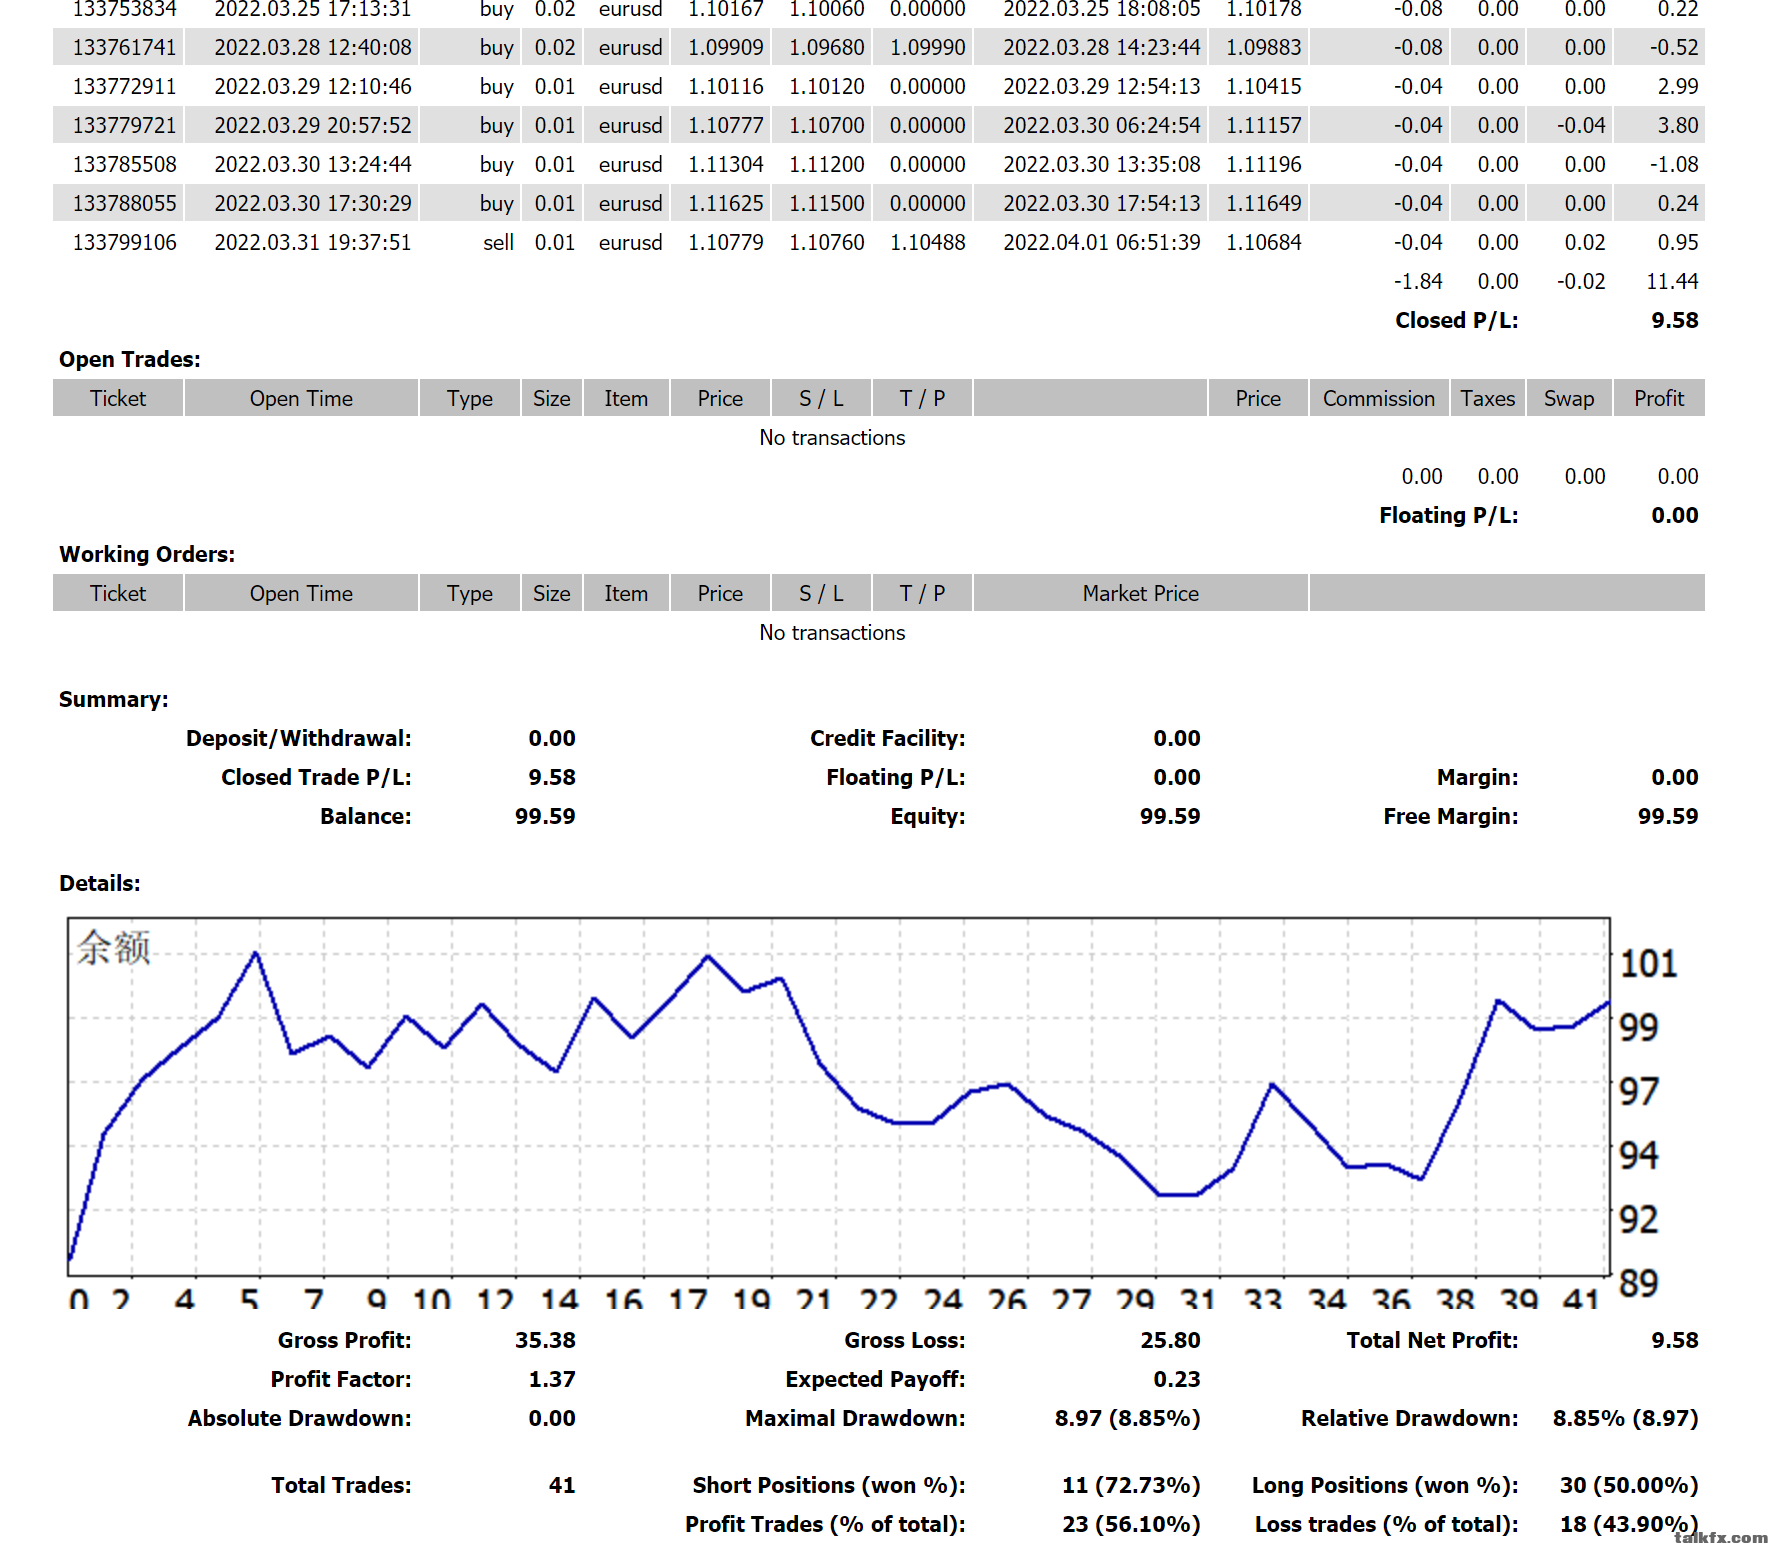The height and width of the screenshot is (1549, 1773).
Task: Click the Details heading
Action: click(99, 883)
